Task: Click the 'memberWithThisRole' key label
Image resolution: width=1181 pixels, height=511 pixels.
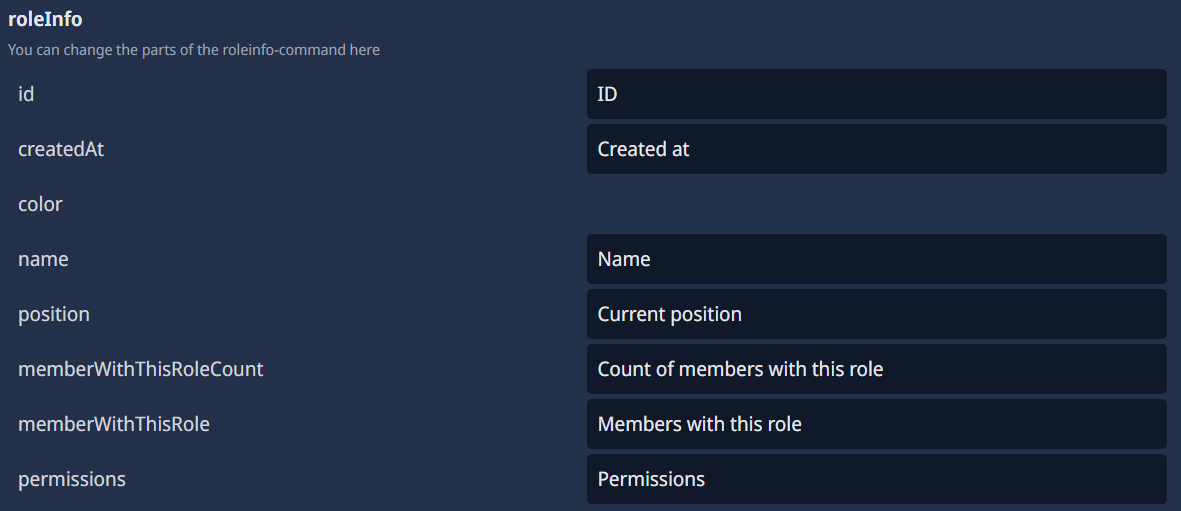Action: pyautogui.click(x=114, y=424)
